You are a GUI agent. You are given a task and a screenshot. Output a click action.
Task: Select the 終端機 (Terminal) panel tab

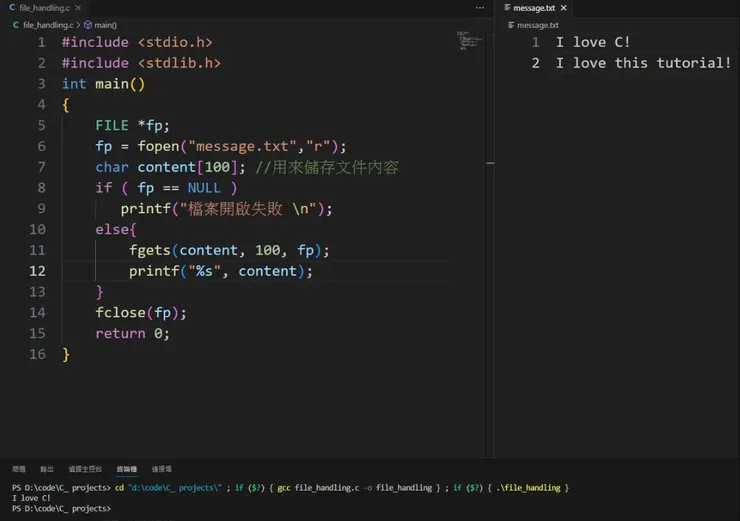click(126, 468)
